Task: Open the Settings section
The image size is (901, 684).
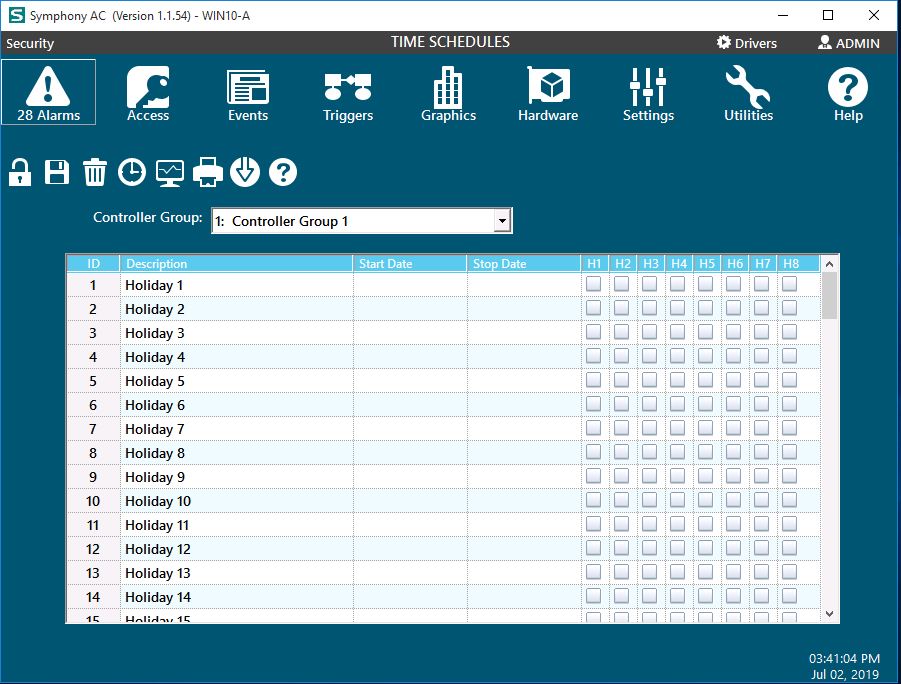Action: coord(648,94)
